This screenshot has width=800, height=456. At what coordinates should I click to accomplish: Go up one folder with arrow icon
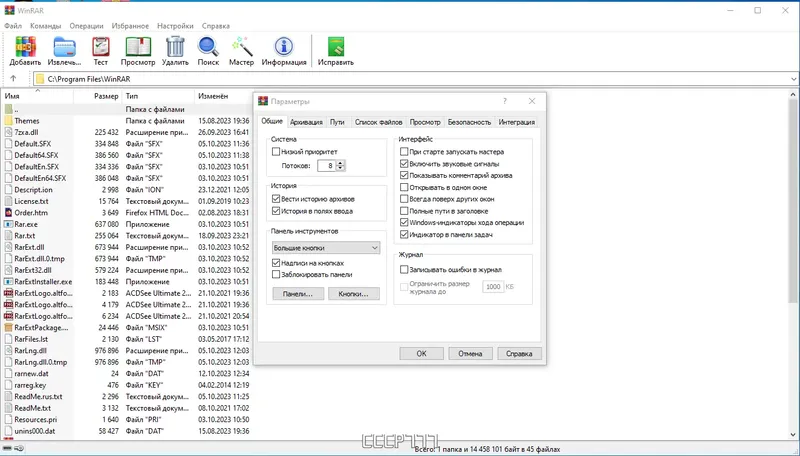[13, 79]
